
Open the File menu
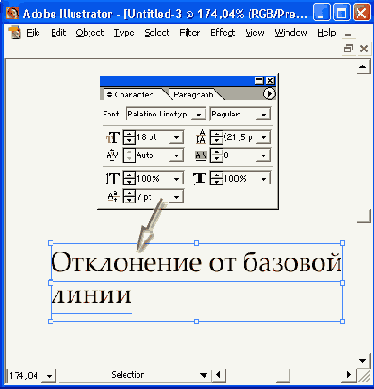point(33,33)
